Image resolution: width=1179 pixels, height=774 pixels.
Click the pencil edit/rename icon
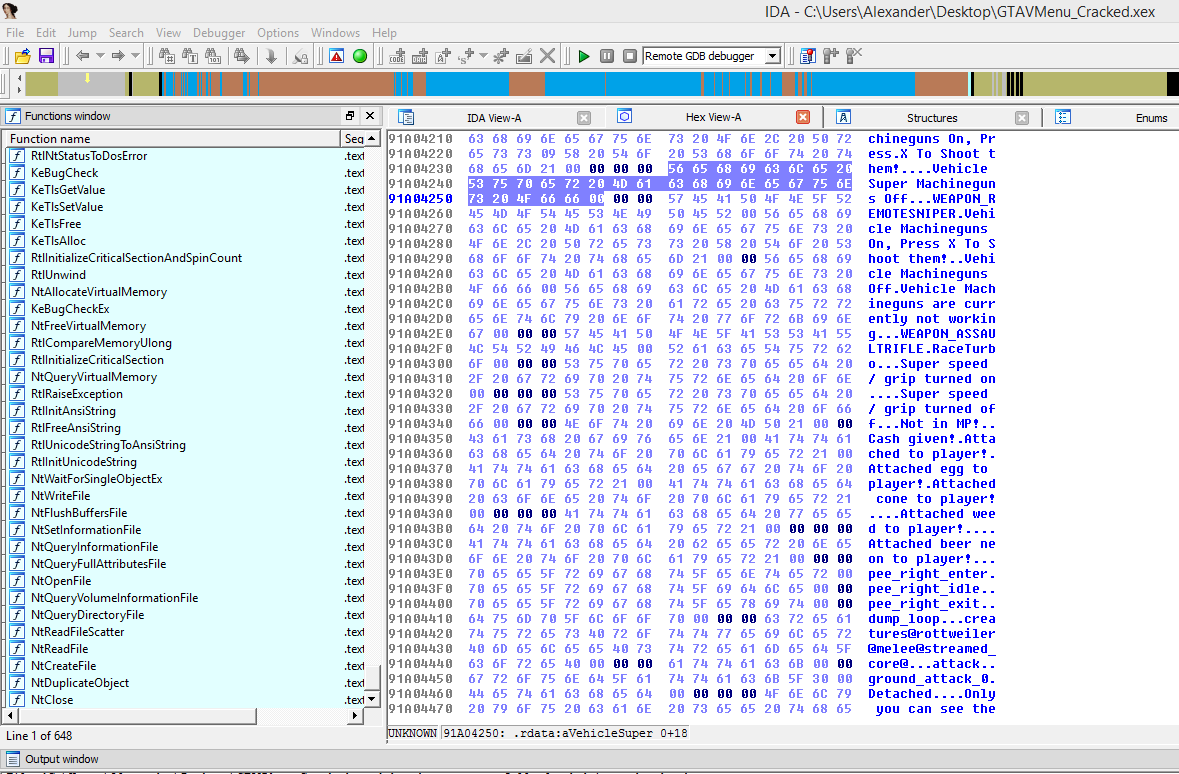pyautogui.click(x=524, y=56)
